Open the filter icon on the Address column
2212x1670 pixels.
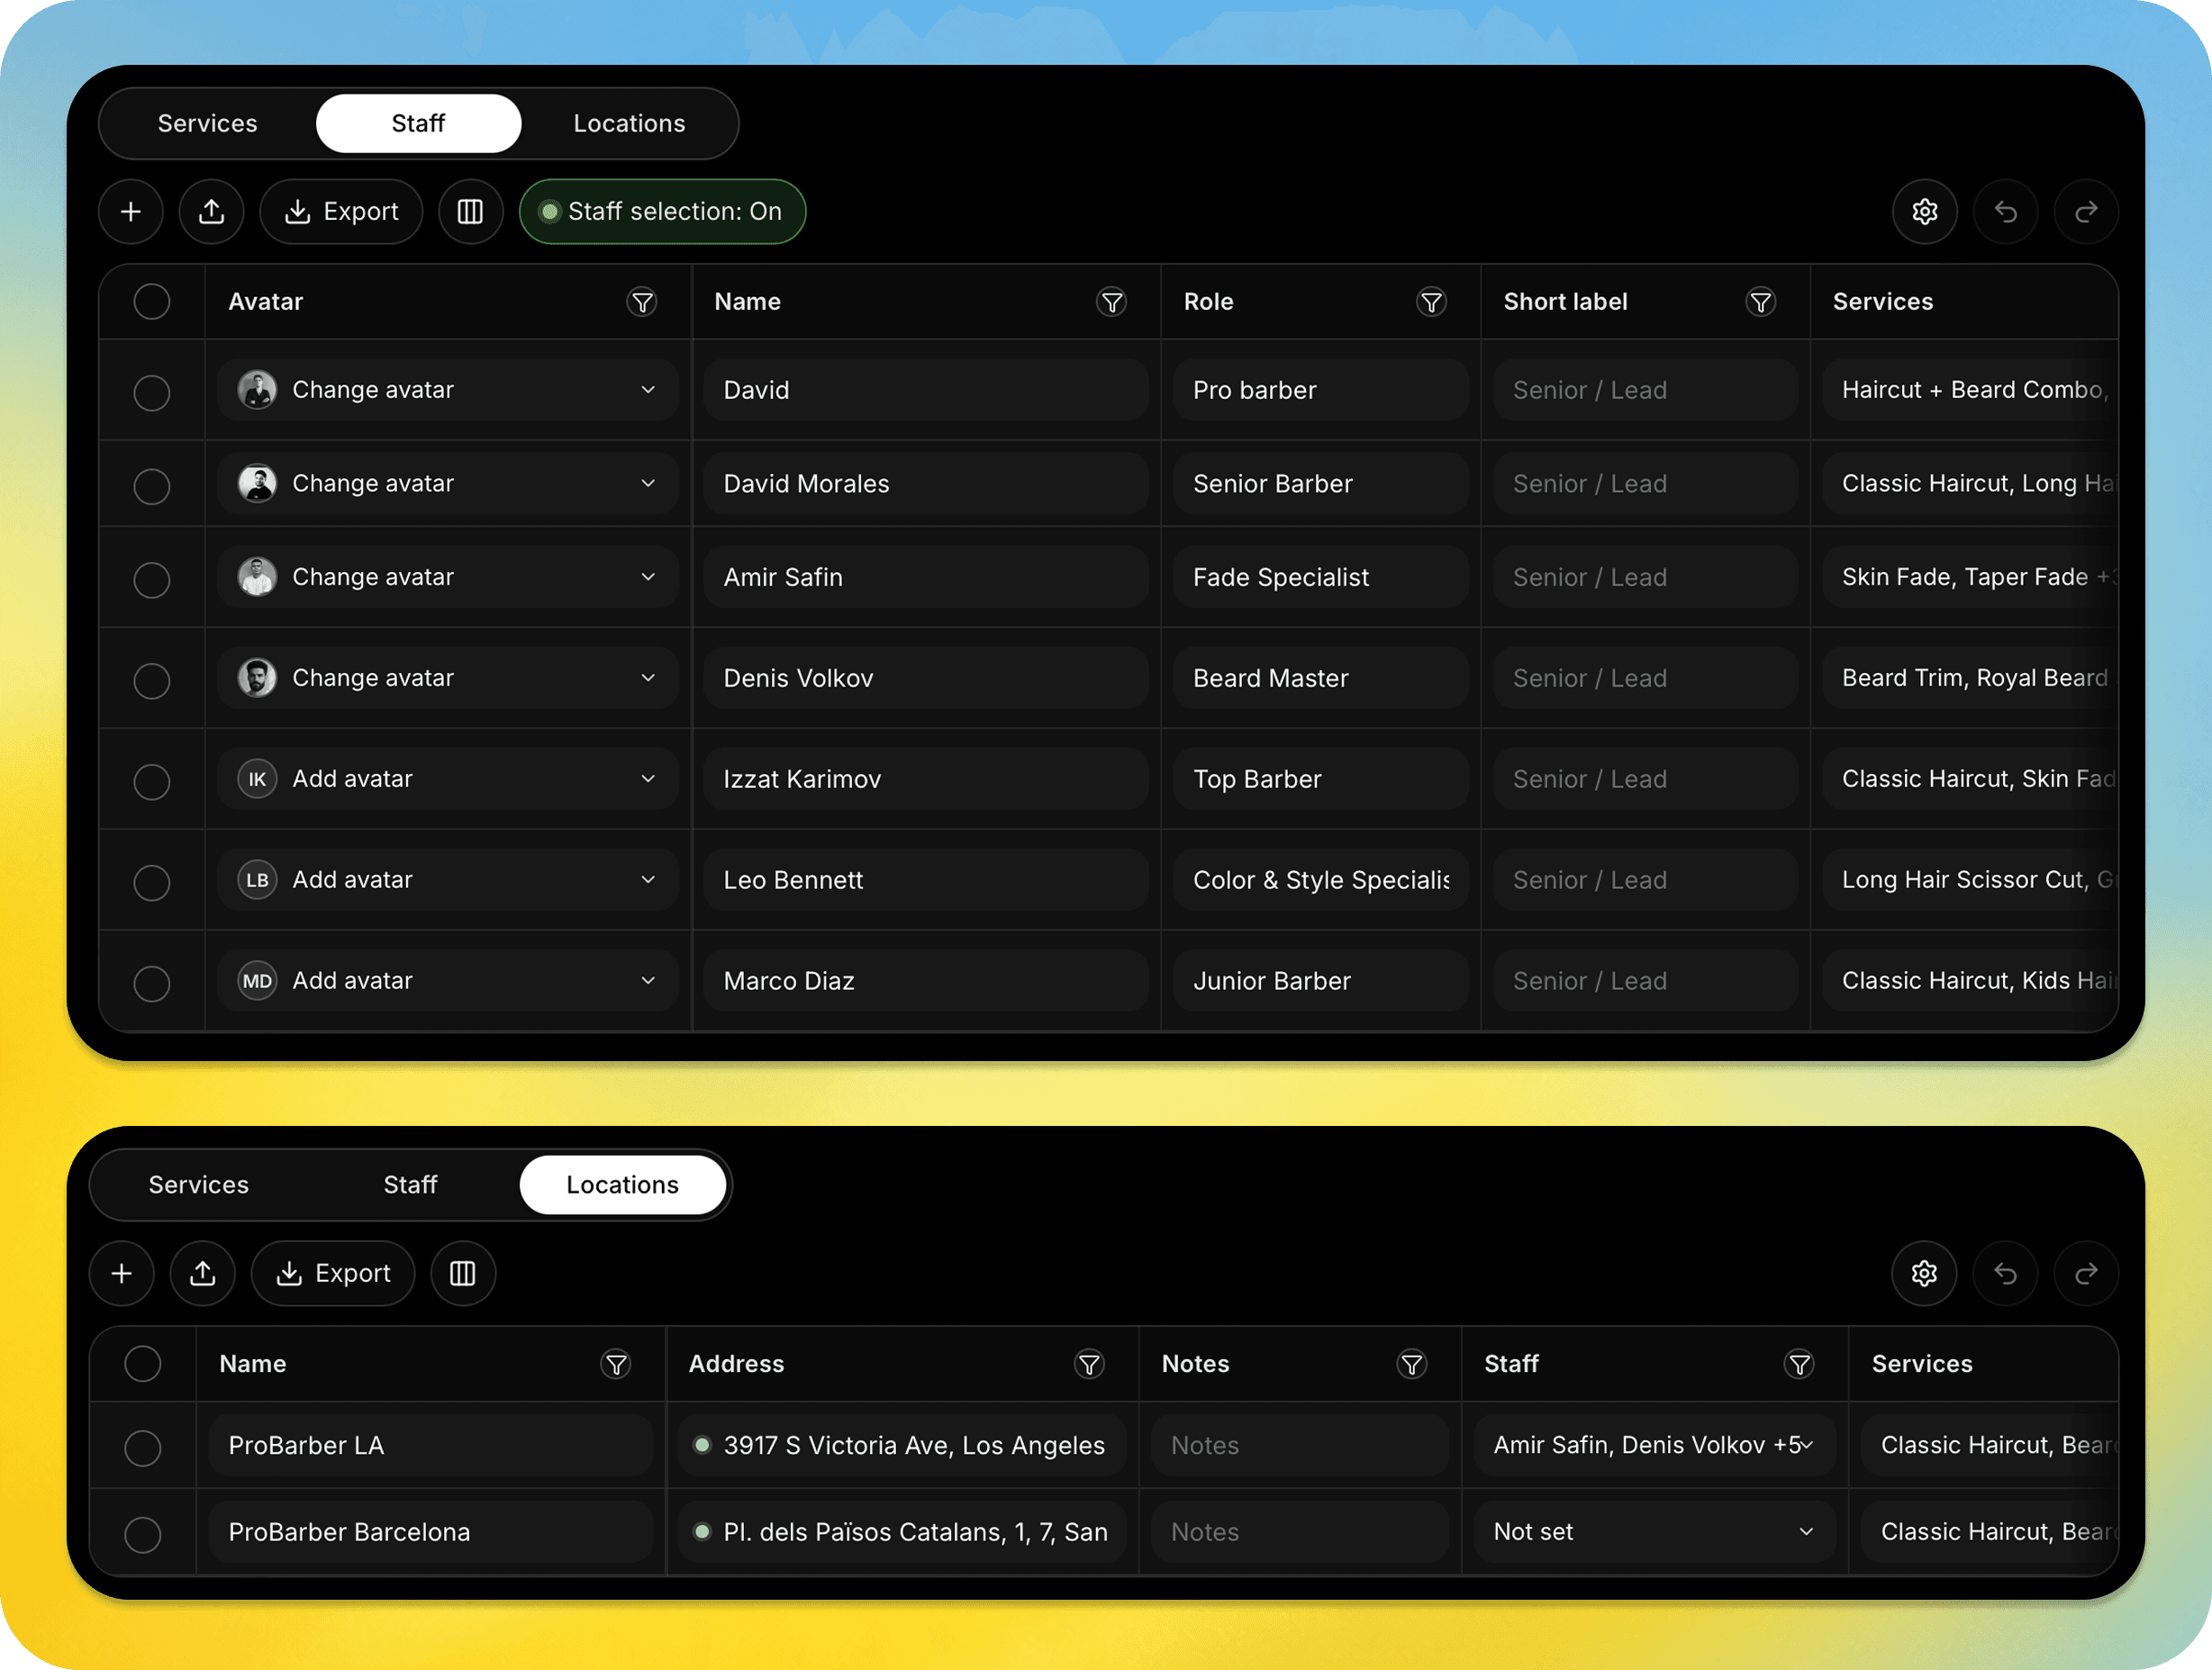[x=1089, y=1364]
